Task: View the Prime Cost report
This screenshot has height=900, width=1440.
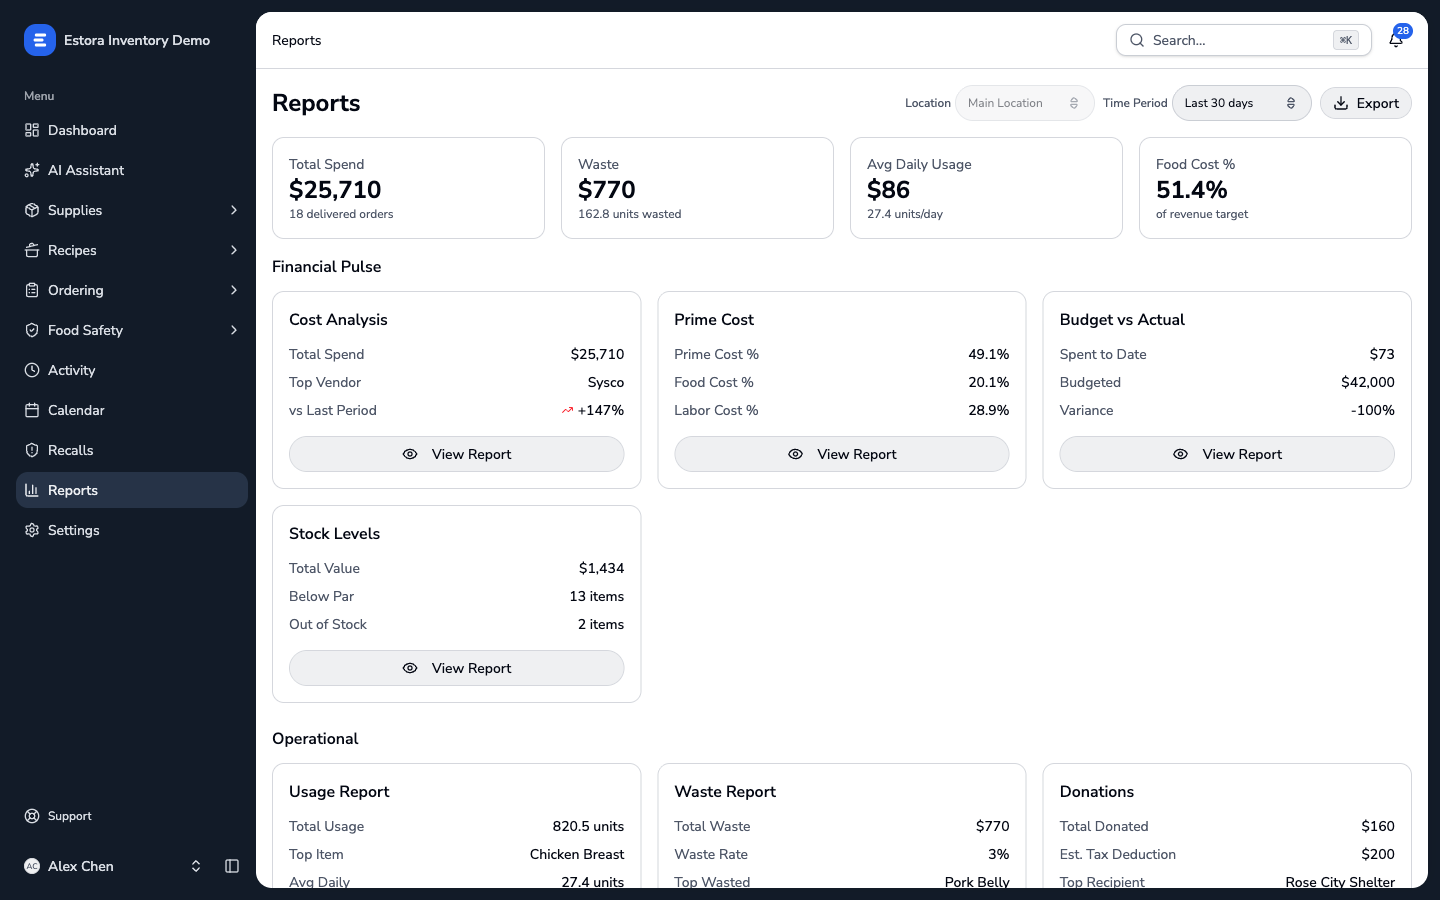Action: (842, 454)
